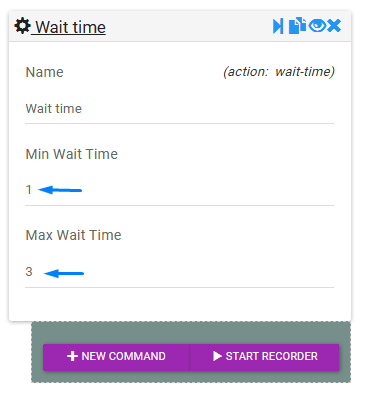374x400 pixels.
Task: Click the gear icon beside Wait time
Action: point(22,26)
